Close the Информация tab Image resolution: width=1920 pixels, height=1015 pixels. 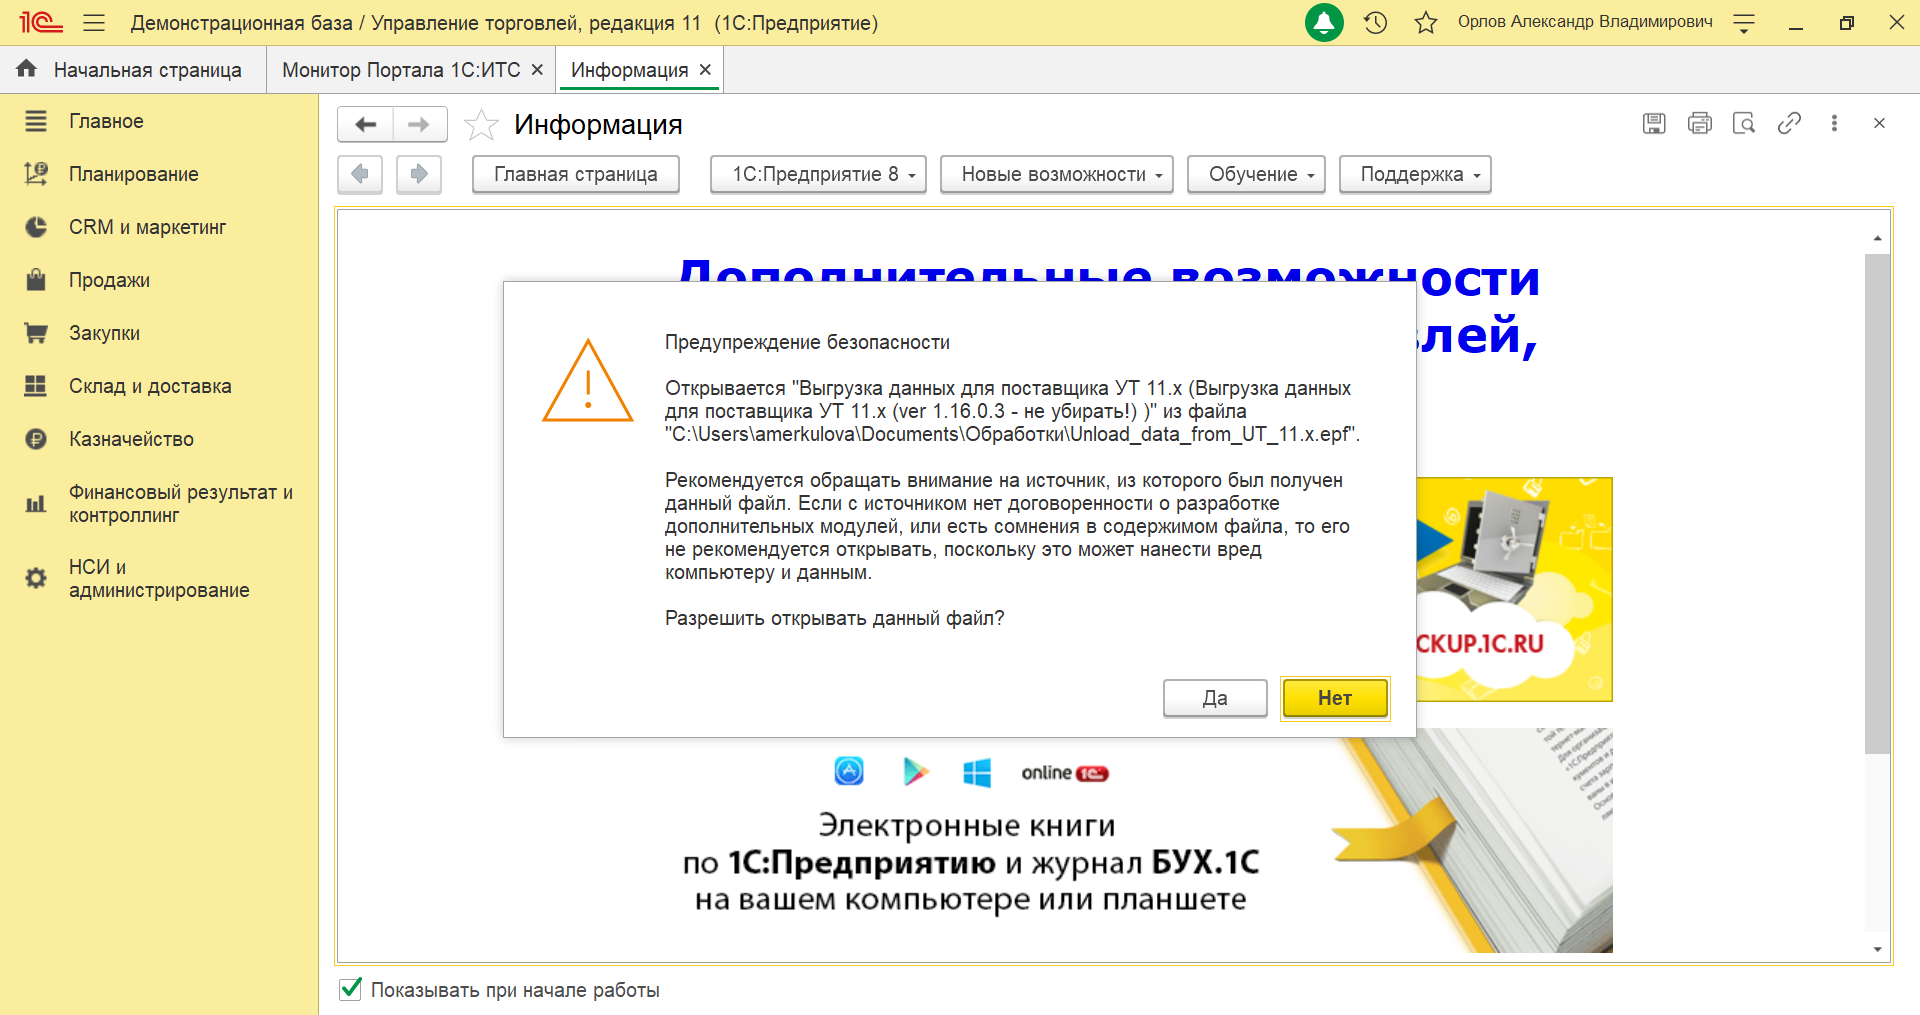pos(705,70)
